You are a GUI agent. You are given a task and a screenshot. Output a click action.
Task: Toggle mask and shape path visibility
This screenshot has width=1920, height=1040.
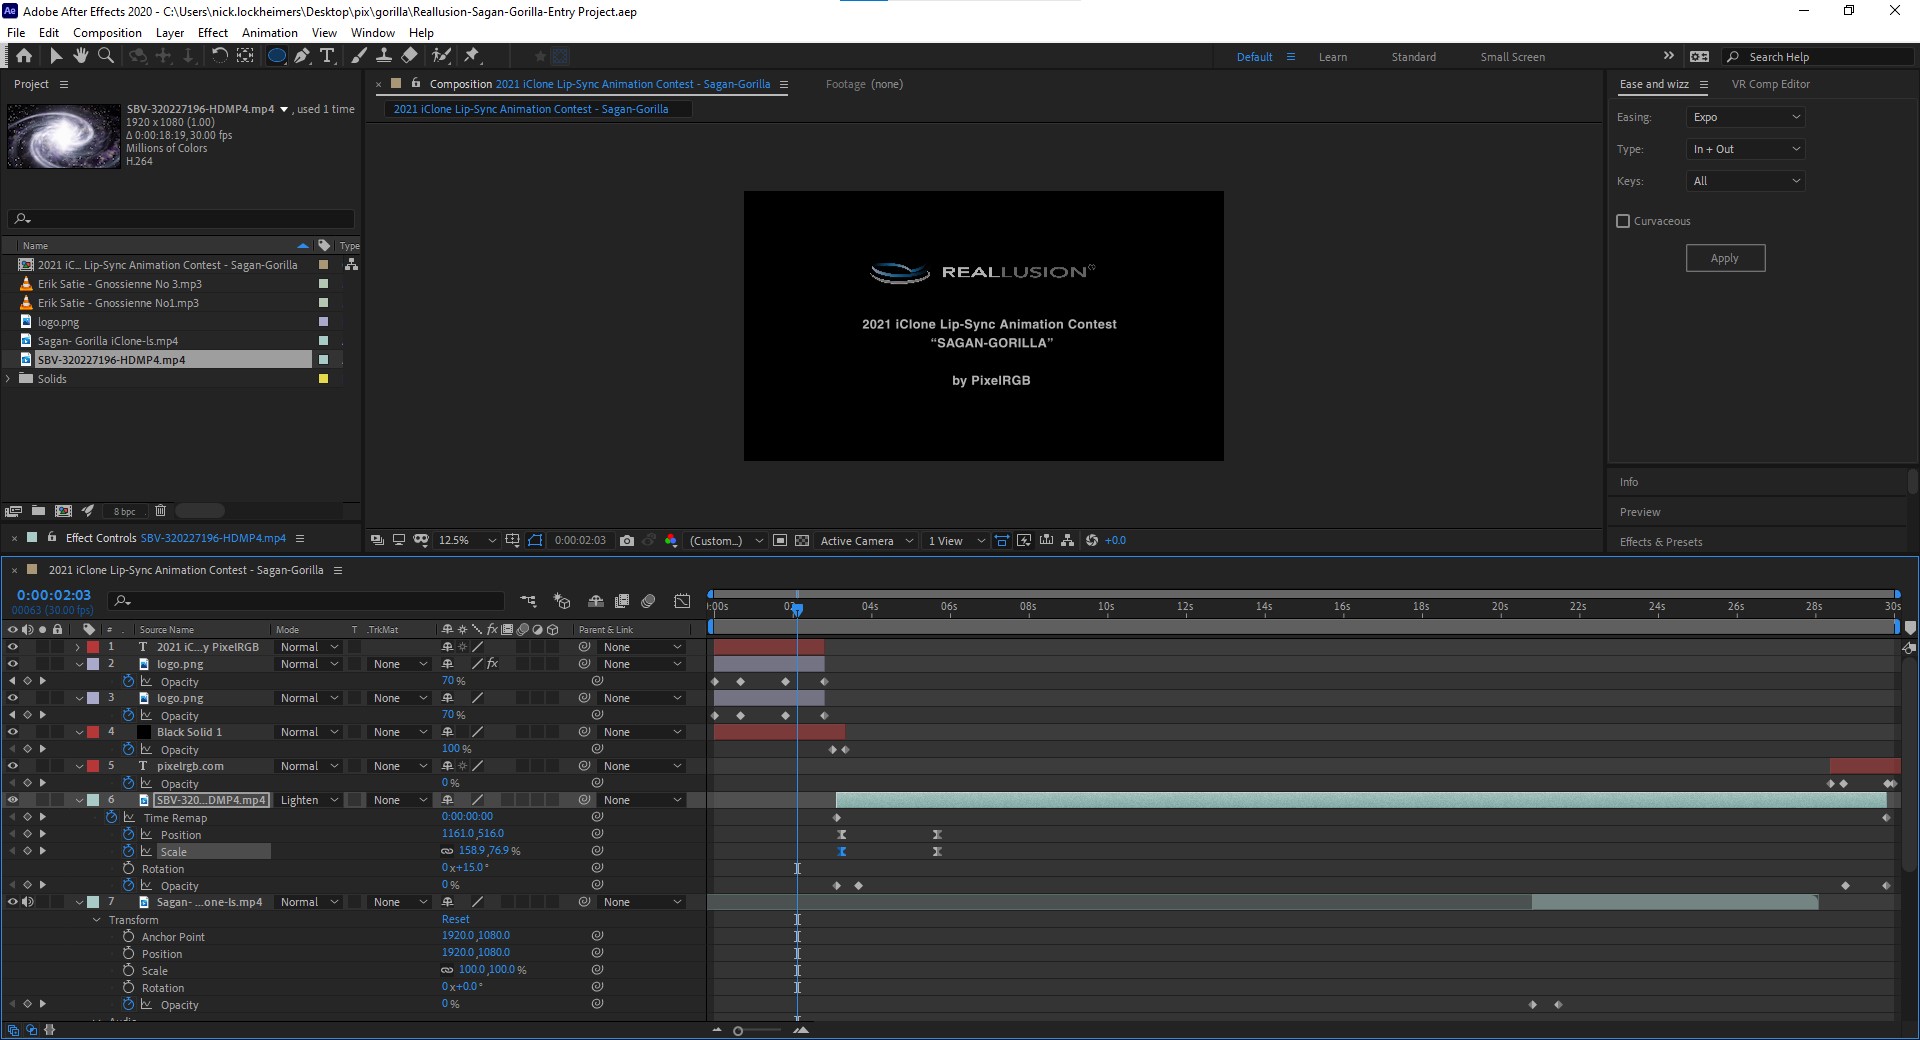pyautogui.click(x=535, y=541)
